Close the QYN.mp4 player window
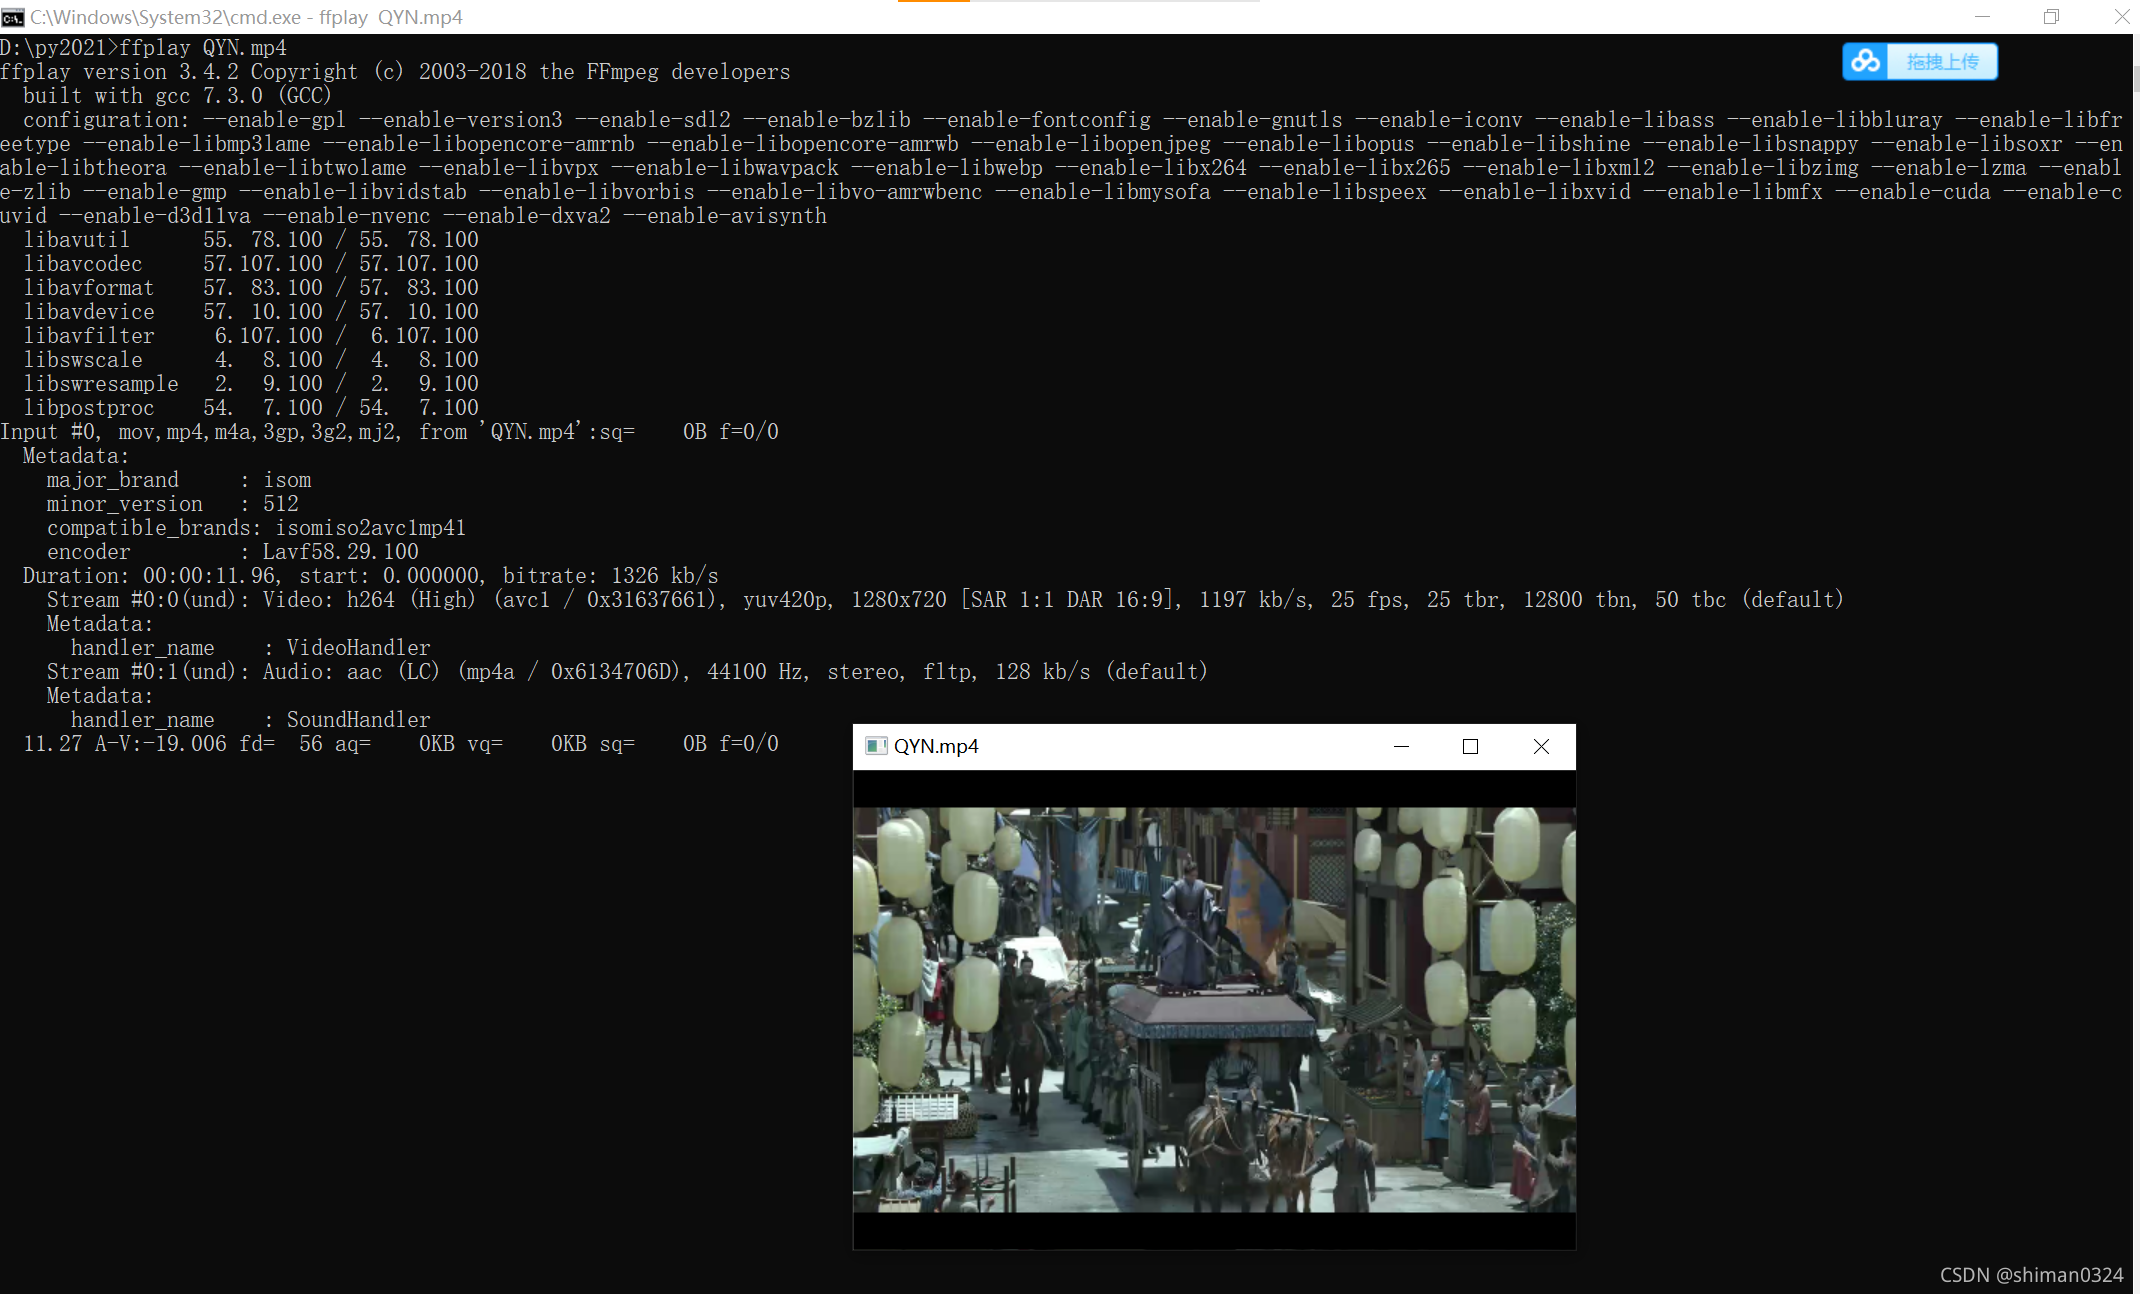Viewport: 2140px width, 1294px height. pyautogui.click(x=1541, y=746)
